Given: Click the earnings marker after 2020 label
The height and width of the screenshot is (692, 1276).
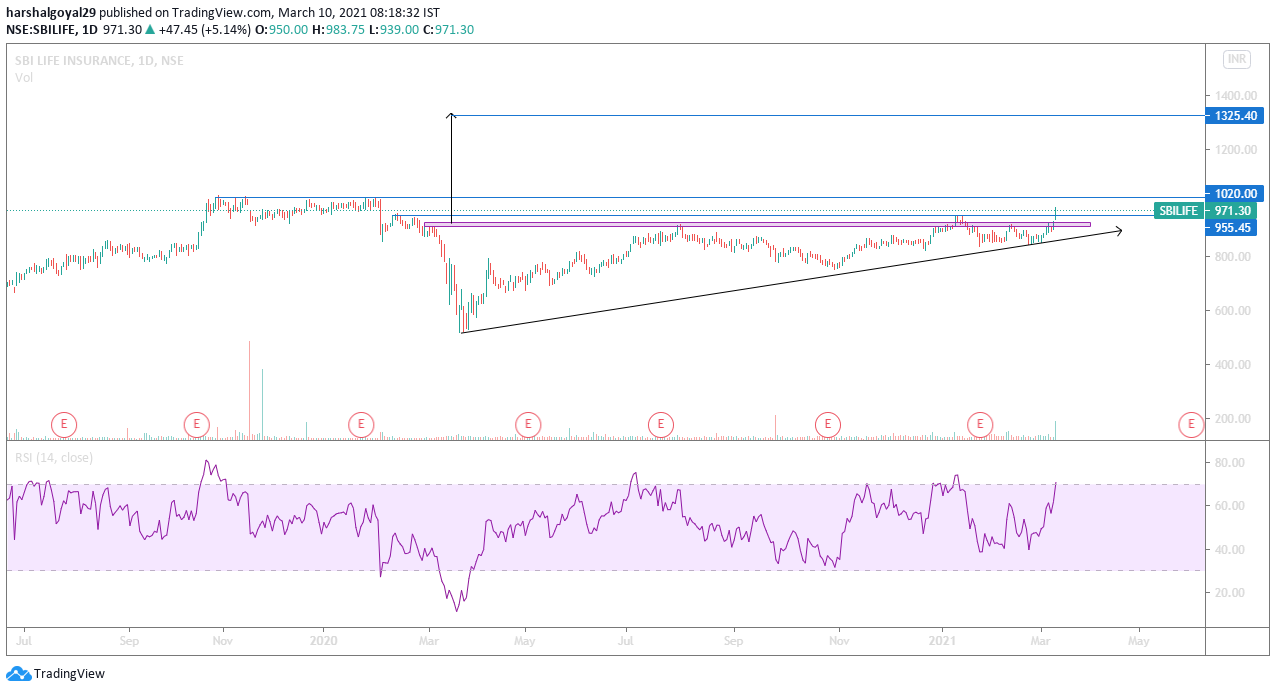Looking at the screenshot, I should tap(361, 424).
